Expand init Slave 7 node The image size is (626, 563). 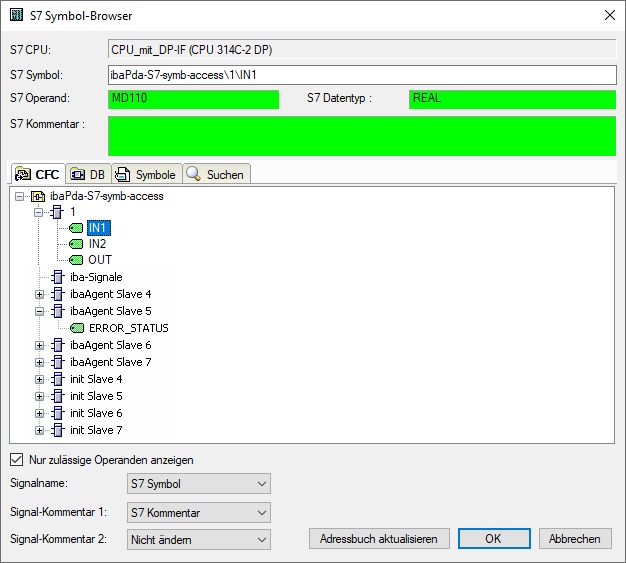click(39, 430)
